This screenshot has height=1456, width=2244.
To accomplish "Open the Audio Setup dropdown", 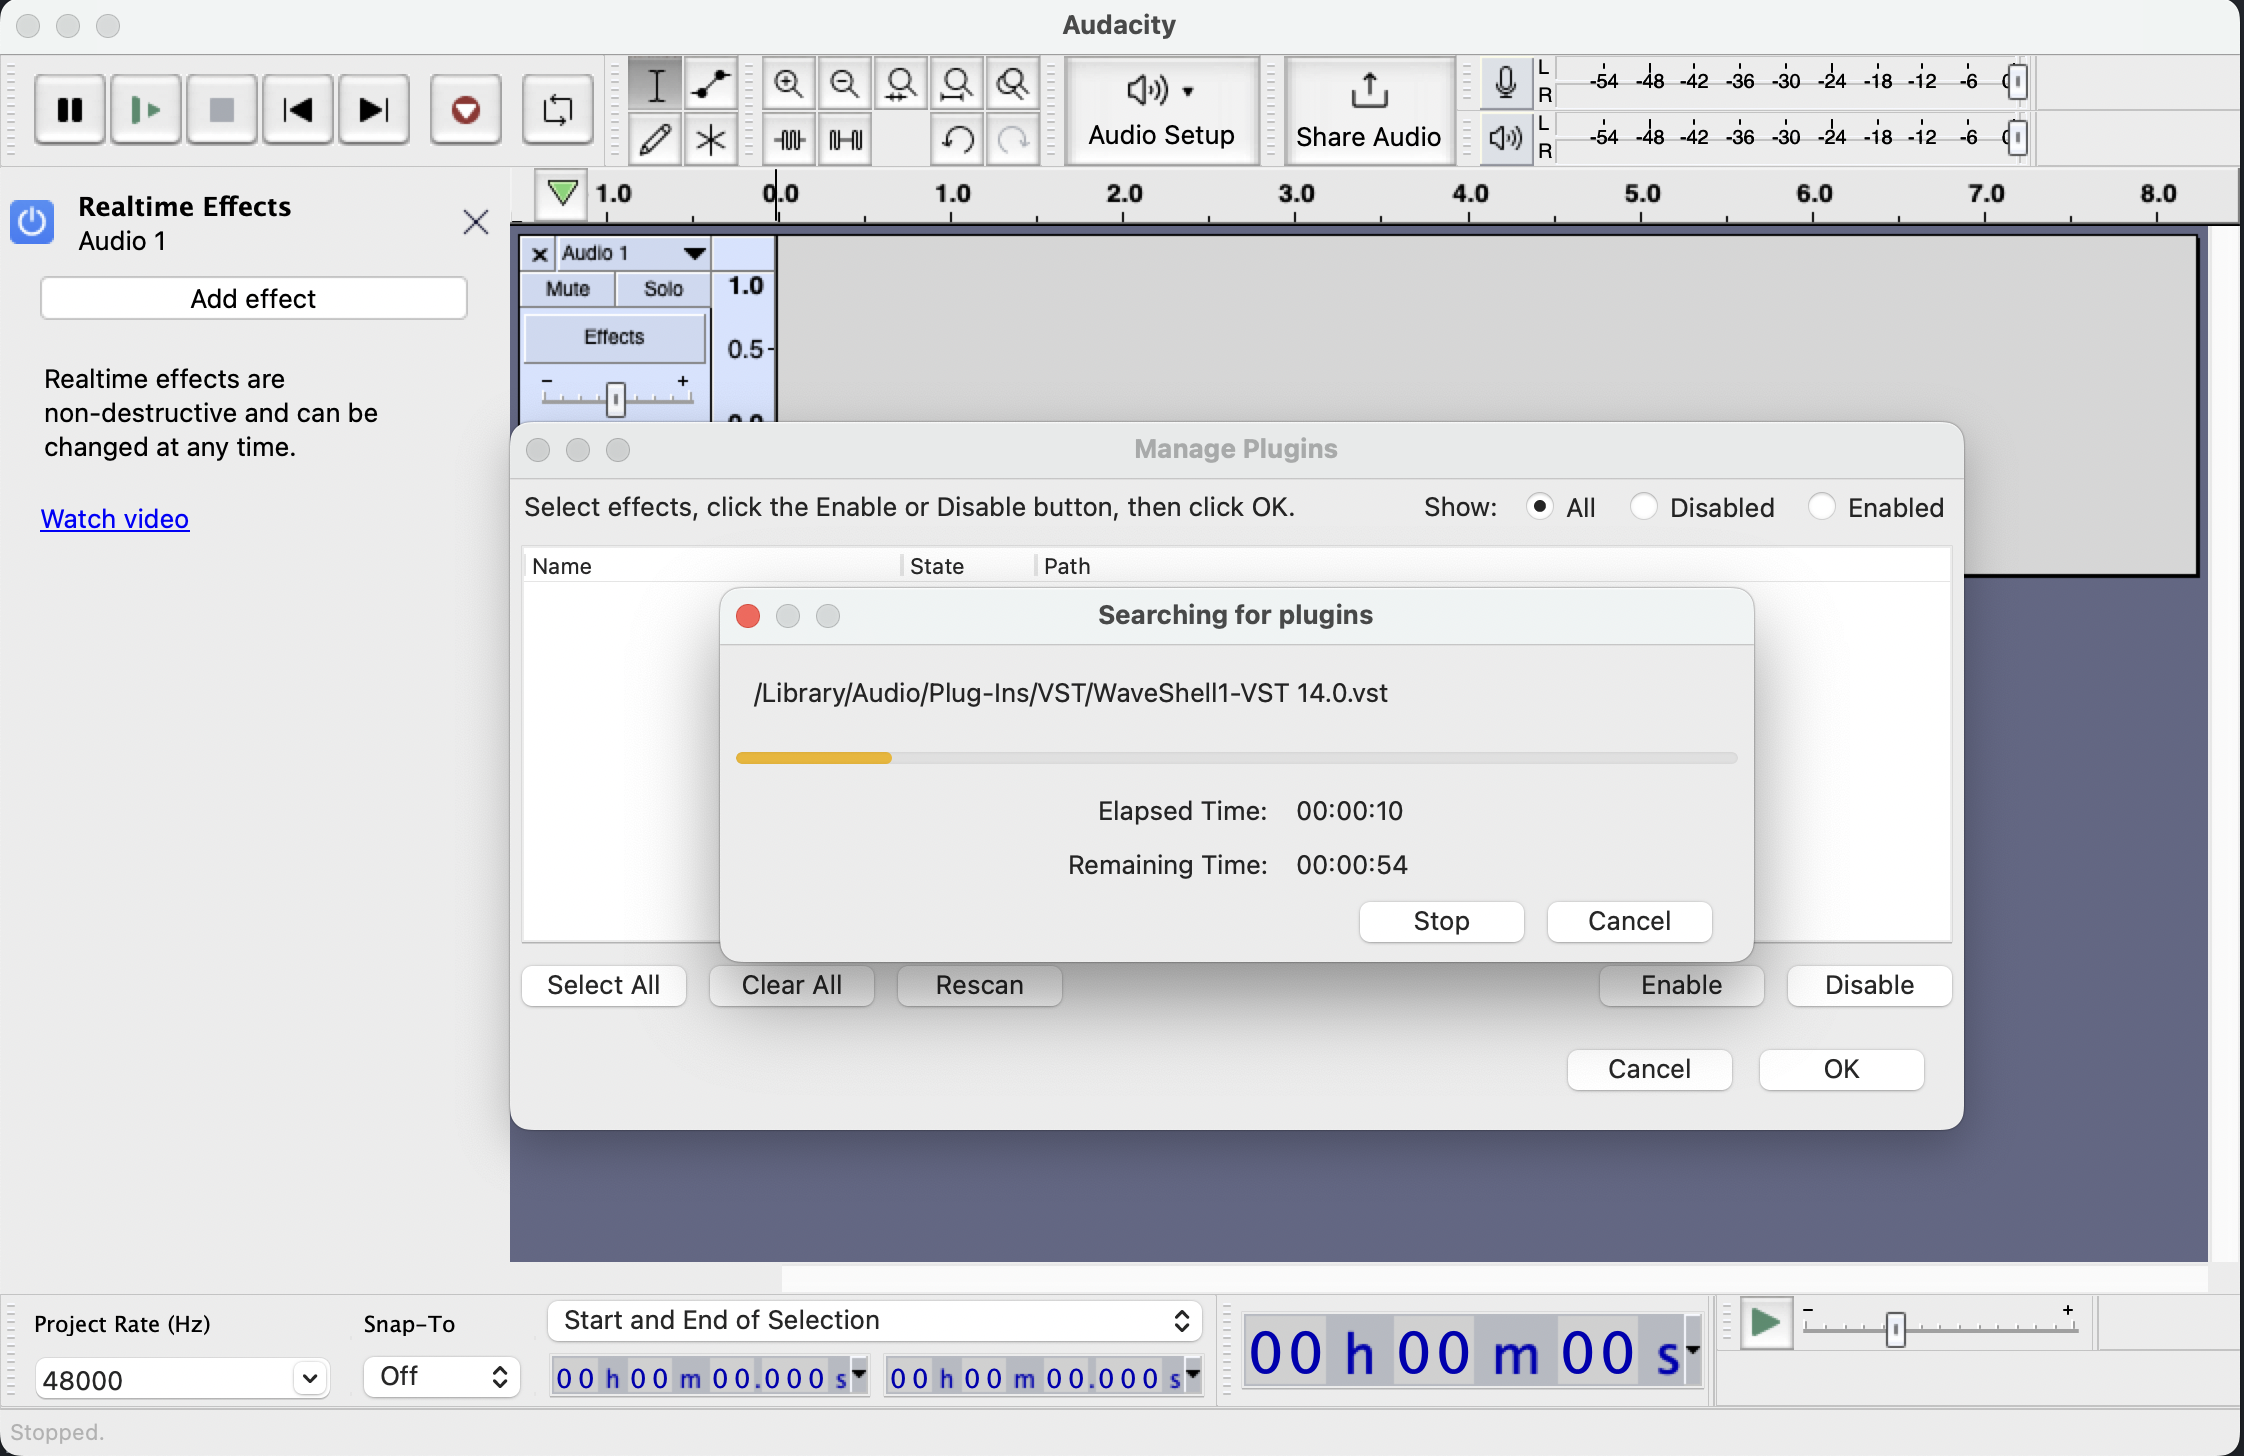I will [1161, 110].
